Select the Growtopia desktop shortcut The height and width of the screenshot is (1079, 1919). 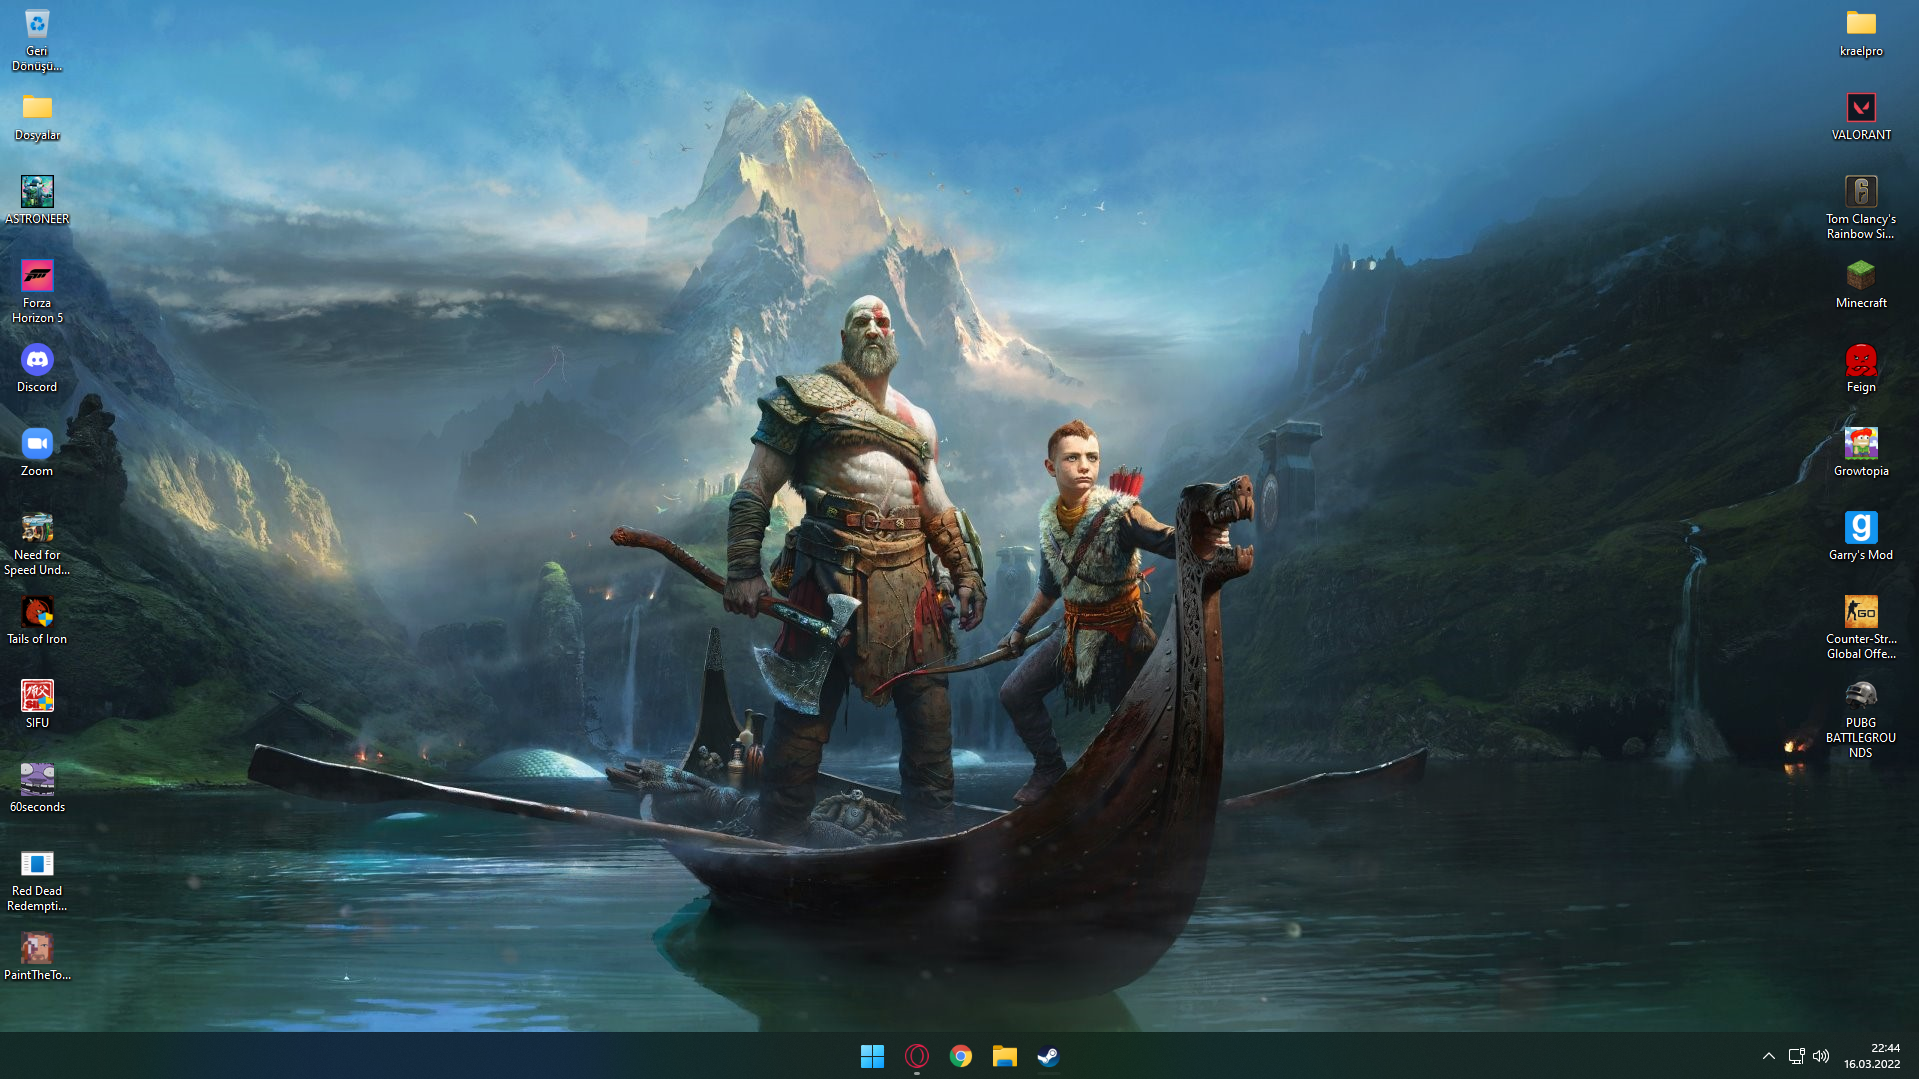coord(1861,452)
